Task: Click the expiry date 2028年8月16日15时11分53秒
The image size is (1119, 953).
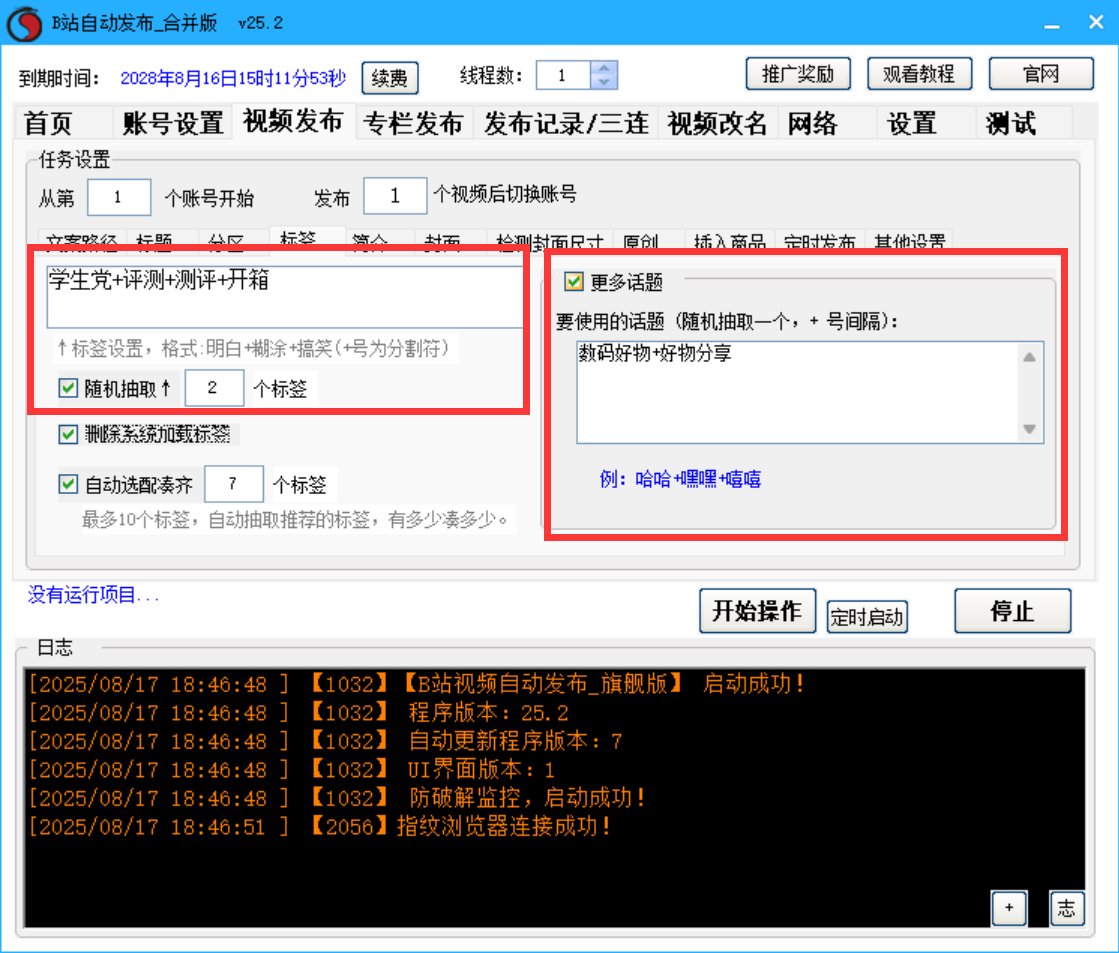Action: click(233, 78)
